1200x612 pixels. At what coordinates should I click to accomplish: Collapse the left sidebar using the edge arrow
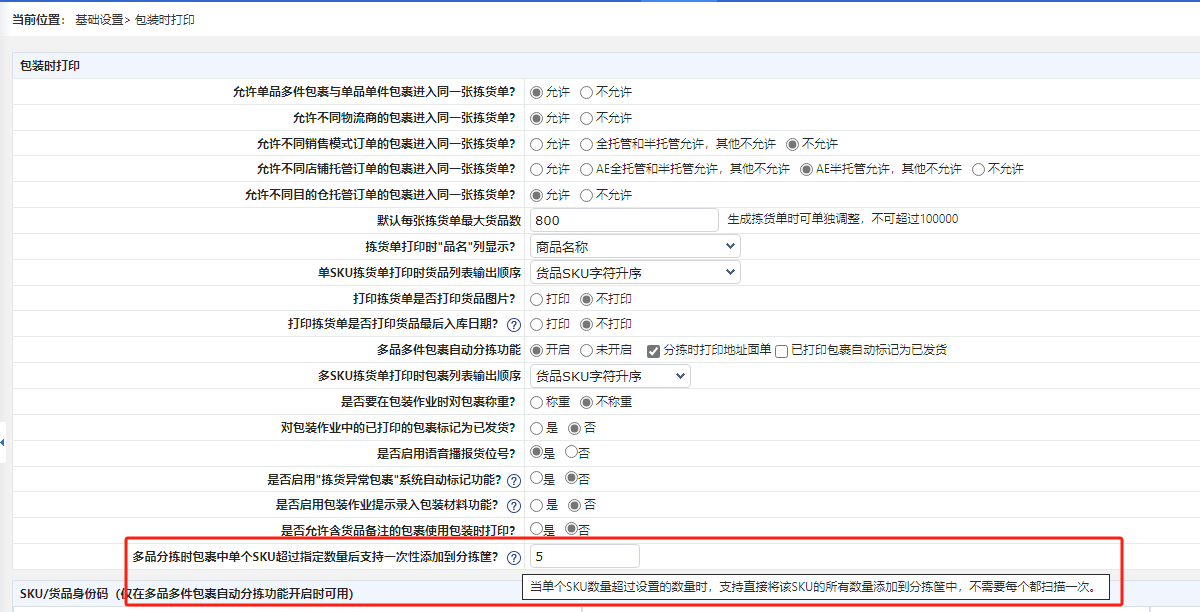pos(3,441)
